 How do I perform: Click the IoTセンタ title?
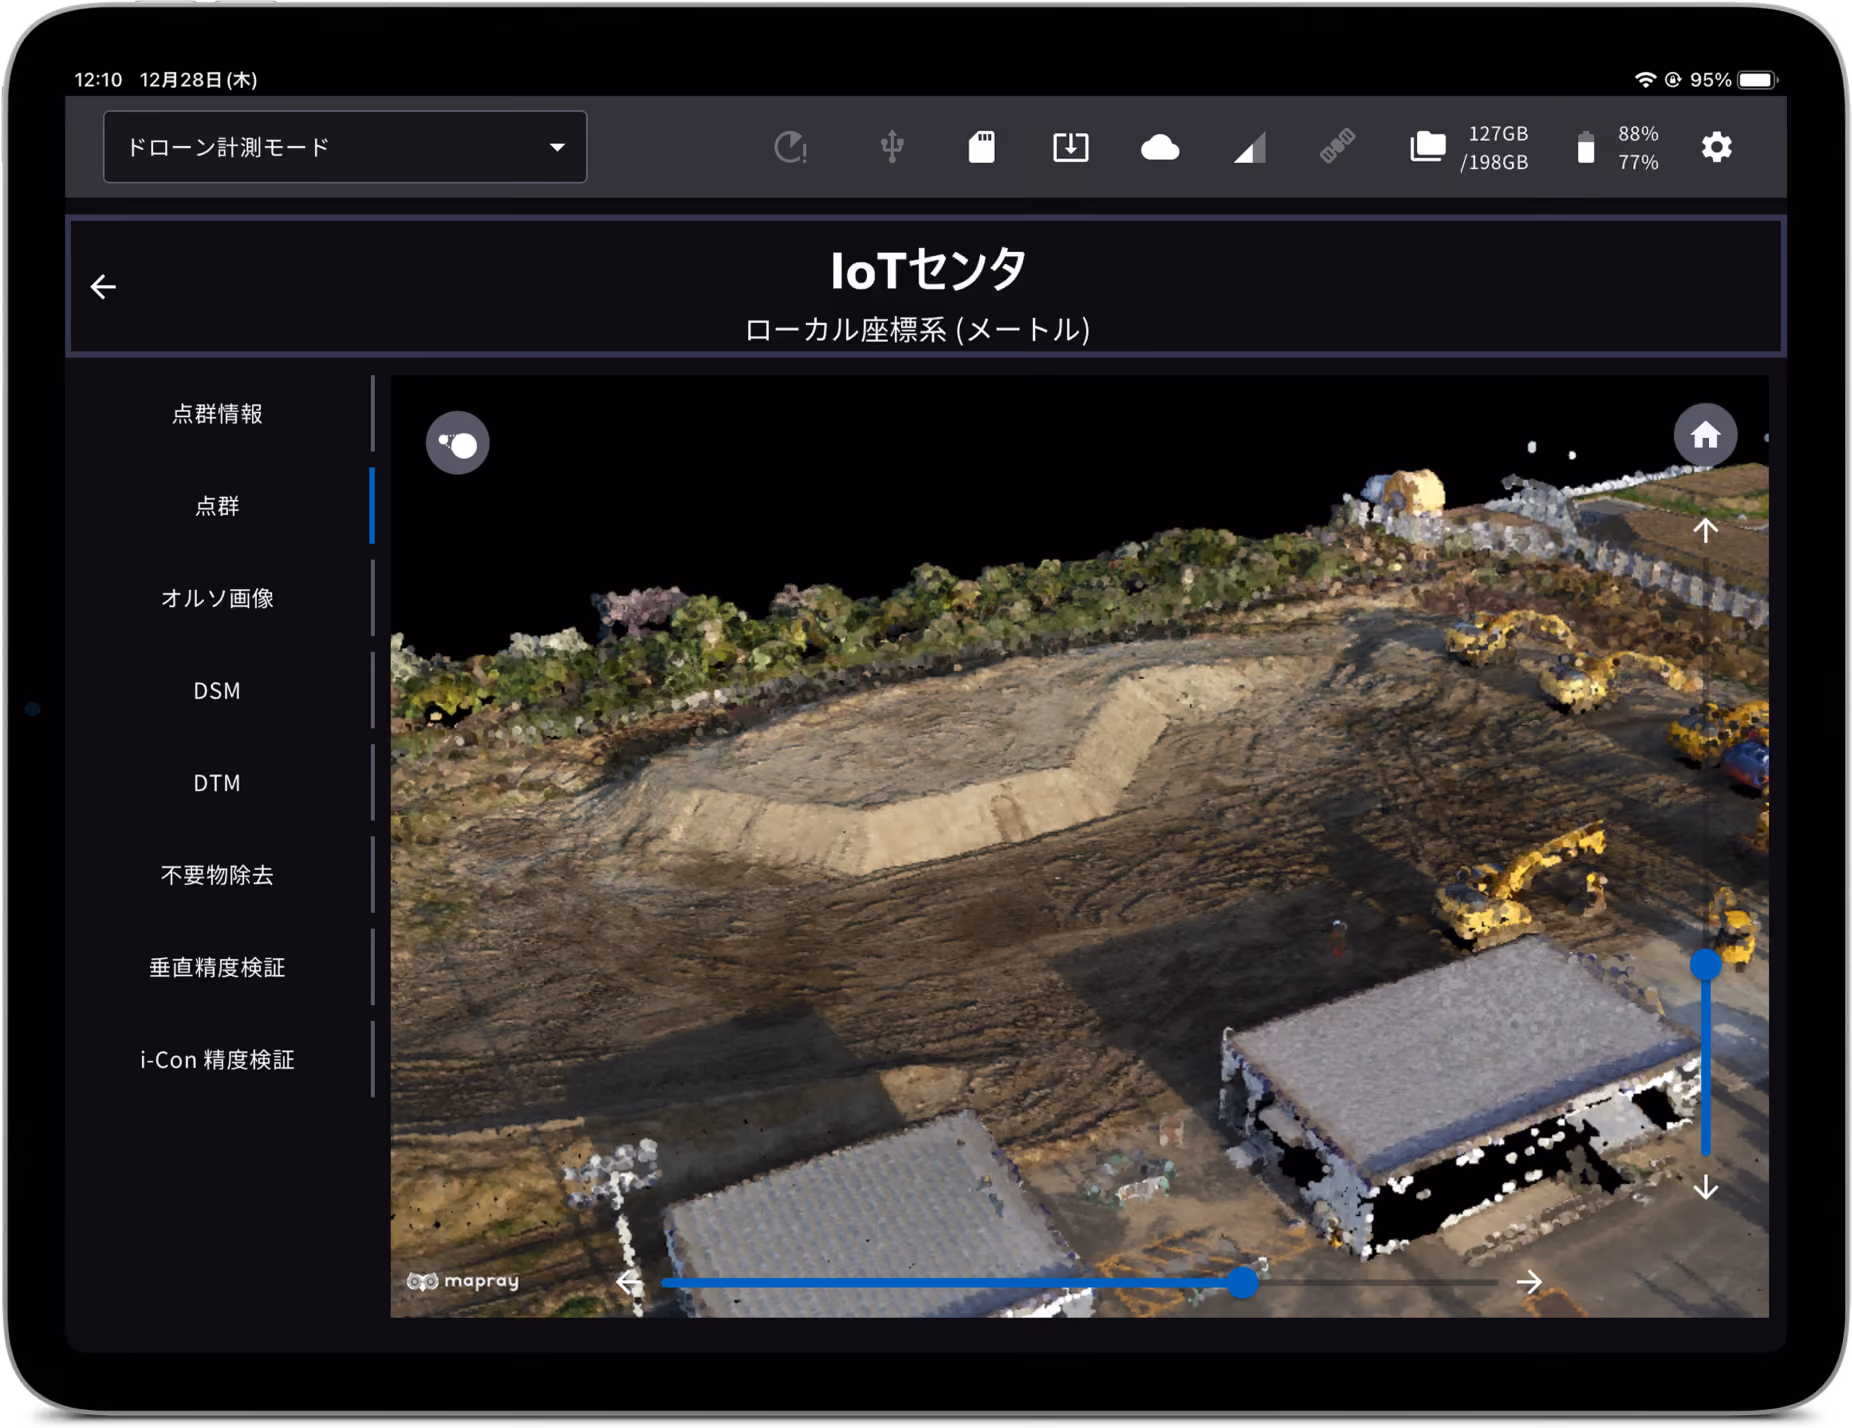pos(928,269)
